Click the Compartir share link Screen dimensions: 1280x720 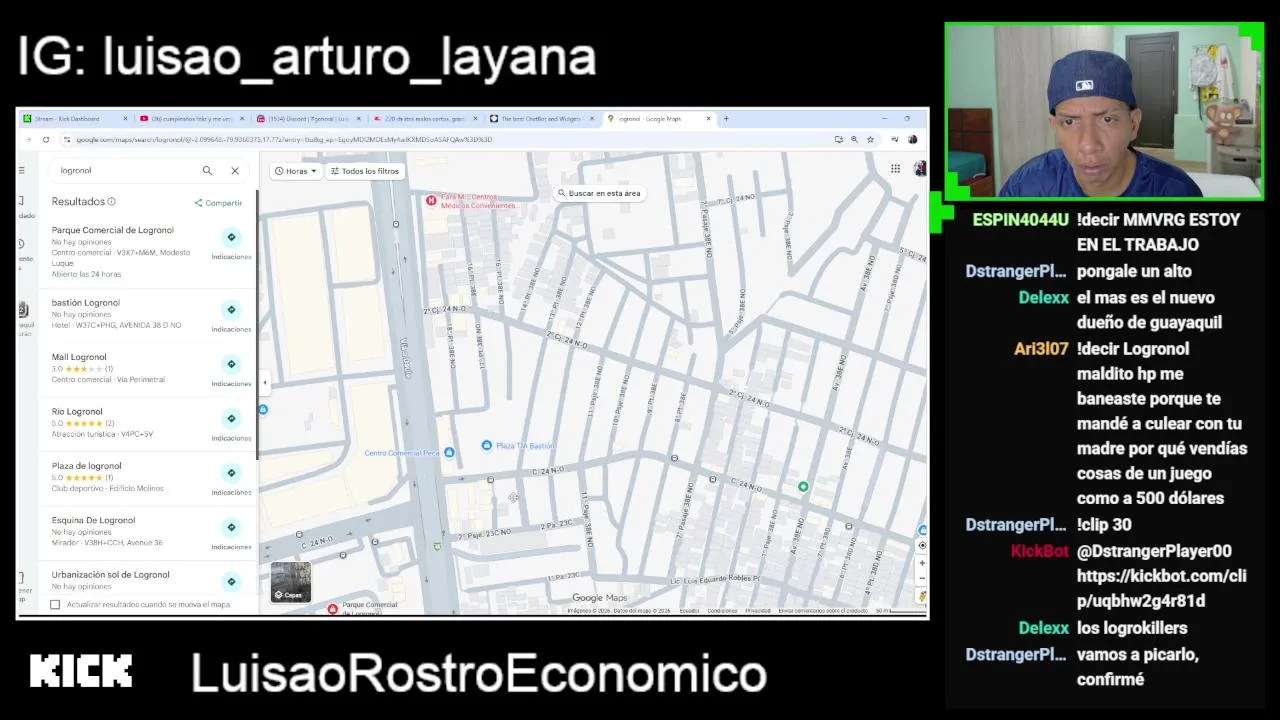[218, 203]
